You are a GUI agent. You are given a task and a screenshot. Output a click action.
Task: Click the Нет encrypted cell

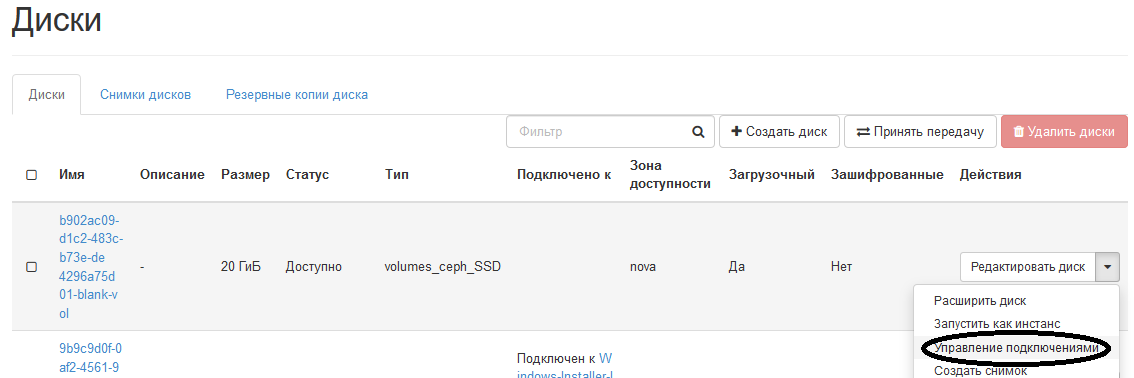point(841,267)
